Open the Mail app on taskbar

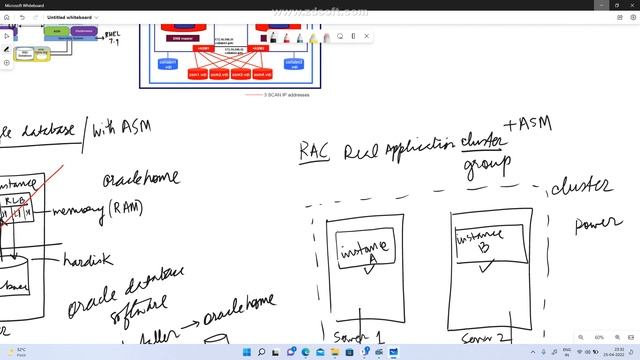320,352
